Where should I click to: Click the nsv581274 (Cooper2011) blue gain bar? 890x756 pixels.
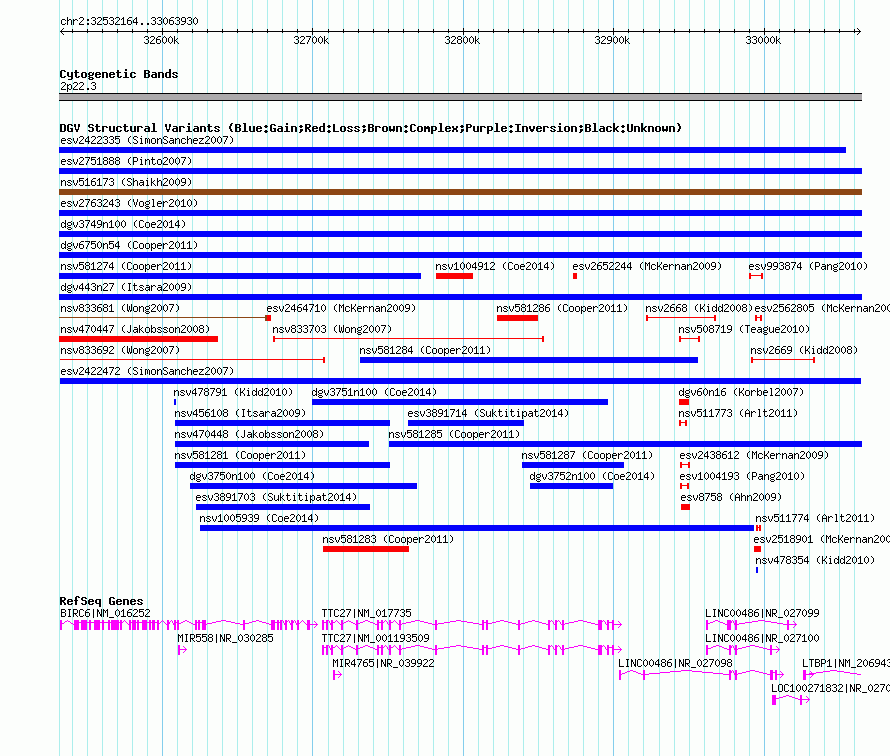[x=240, y=276]
